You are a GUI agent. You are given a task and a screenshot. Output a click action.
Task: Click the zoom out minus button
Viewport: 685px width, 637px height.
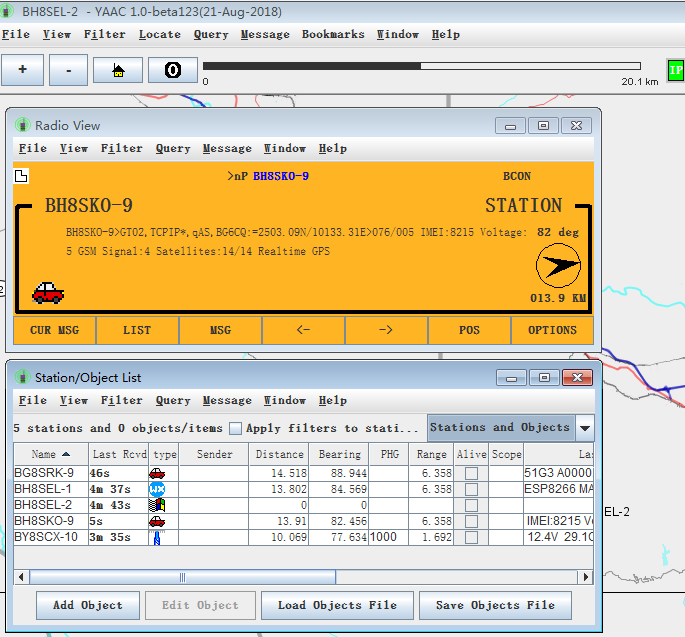tap(68, 70)
